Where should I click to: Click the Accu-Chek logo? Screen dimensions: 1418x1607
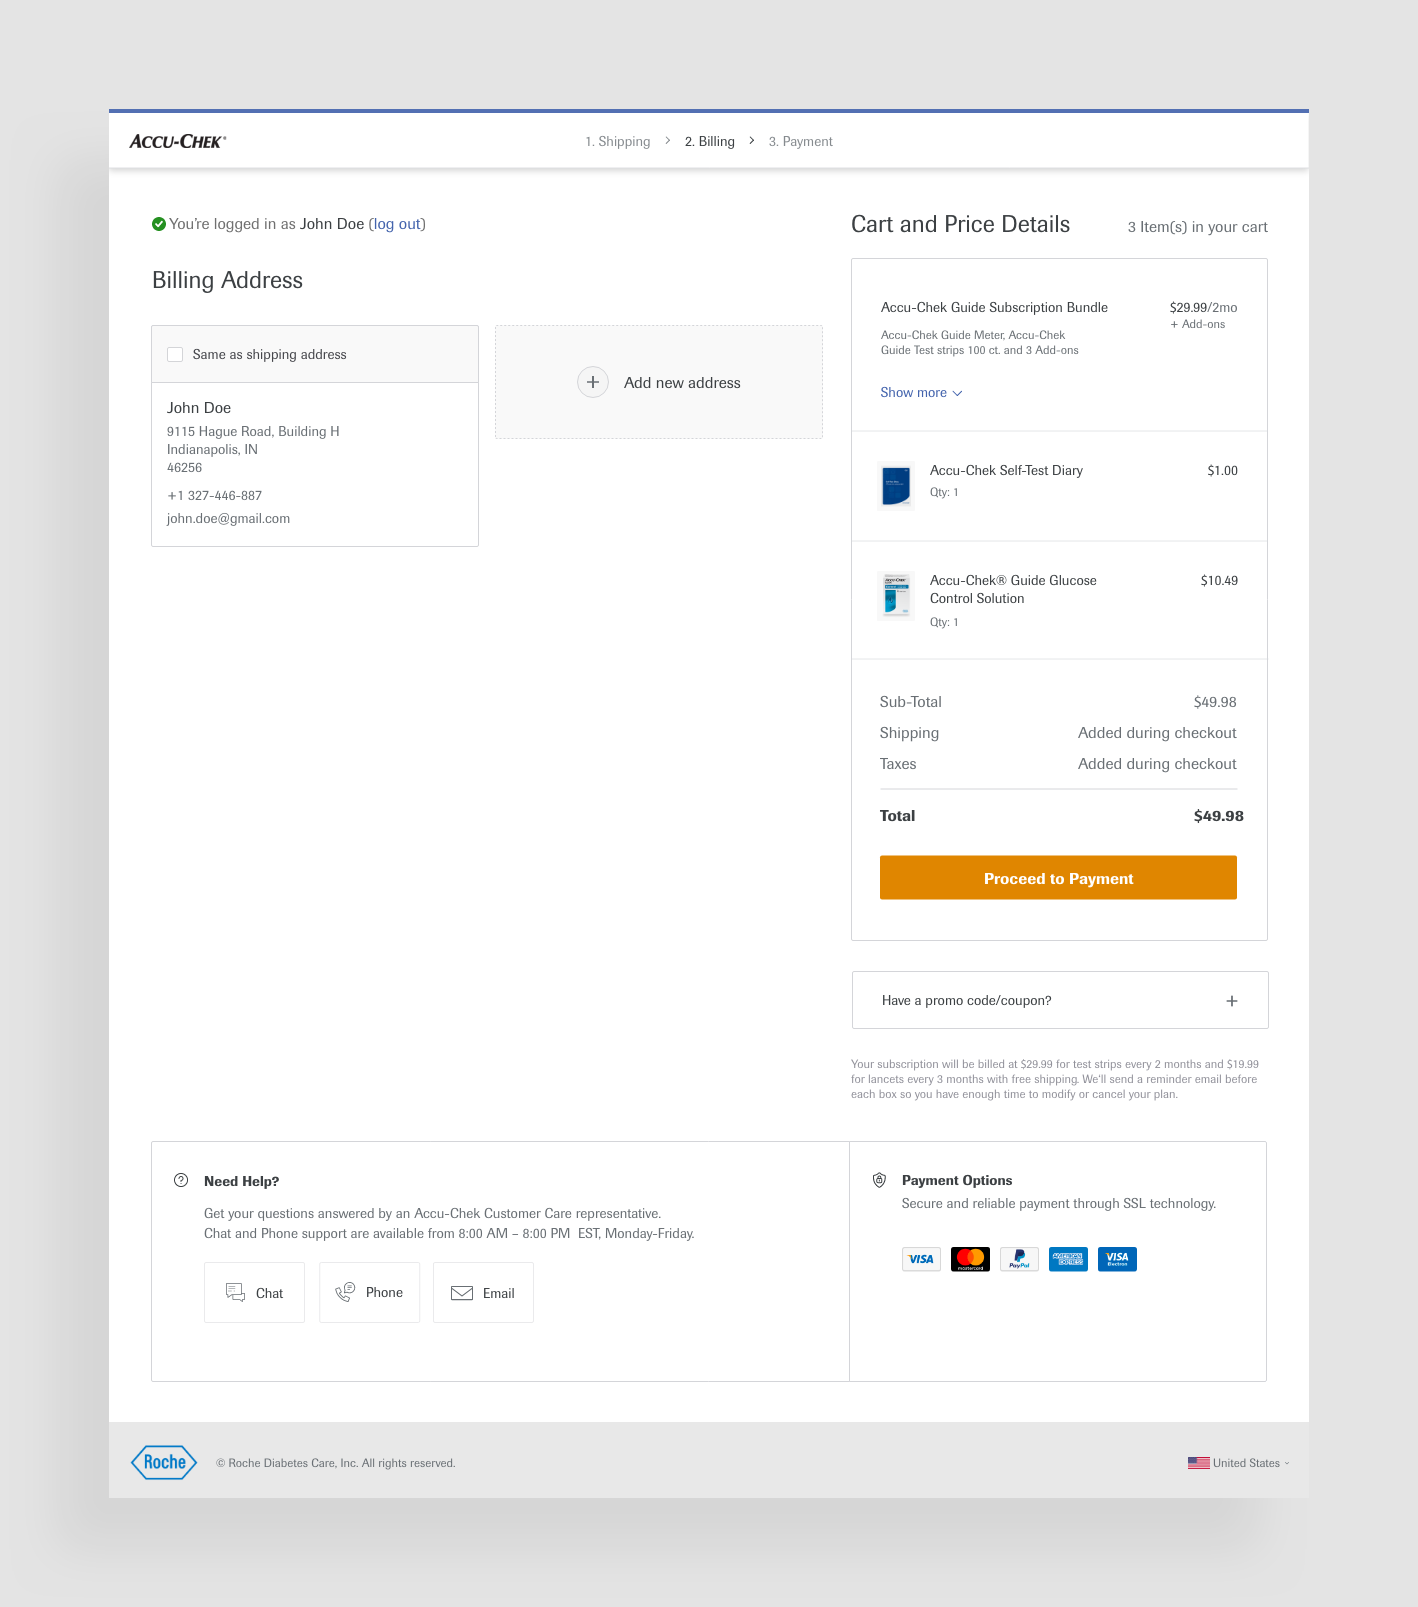(x=178, y=142)
